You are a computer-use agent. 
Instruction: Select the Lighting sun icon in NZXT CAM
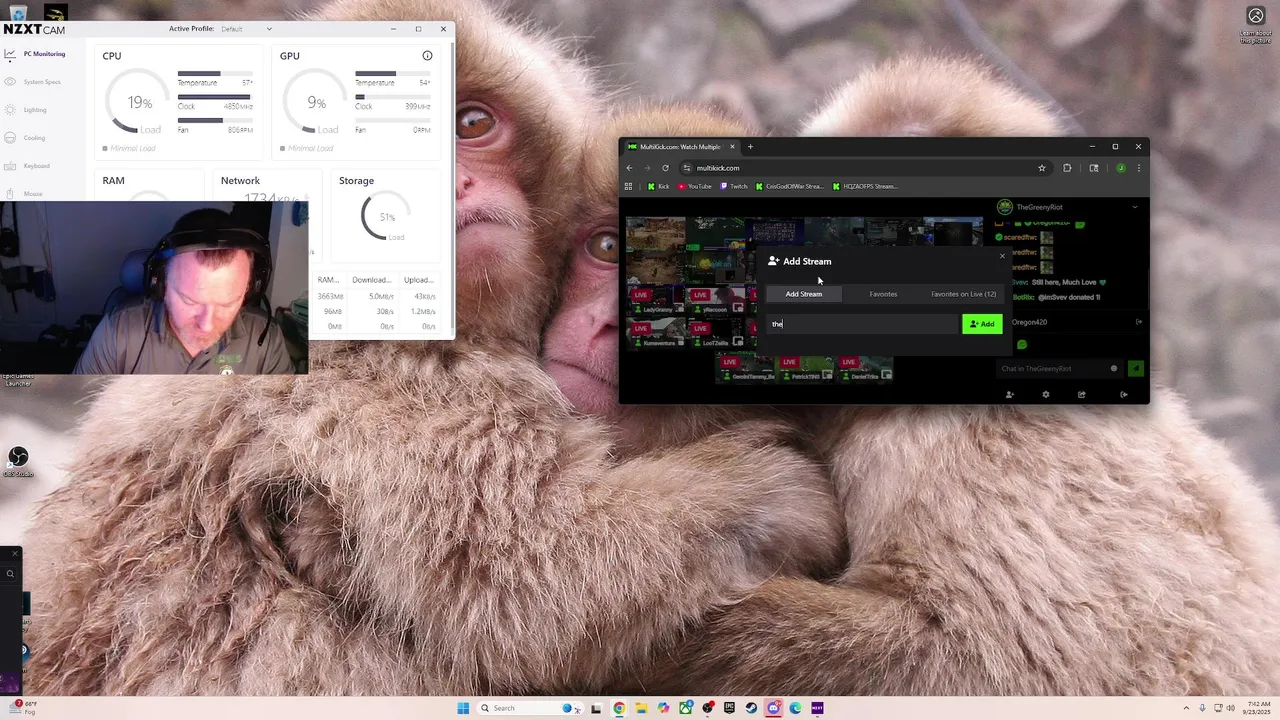coord(10,110)
